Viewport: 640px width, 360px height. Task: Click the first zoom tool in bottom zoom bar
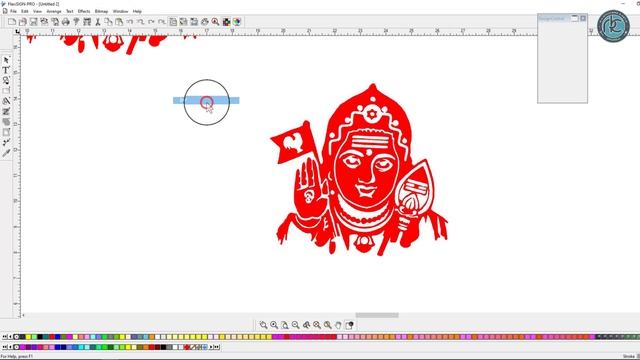263,325
